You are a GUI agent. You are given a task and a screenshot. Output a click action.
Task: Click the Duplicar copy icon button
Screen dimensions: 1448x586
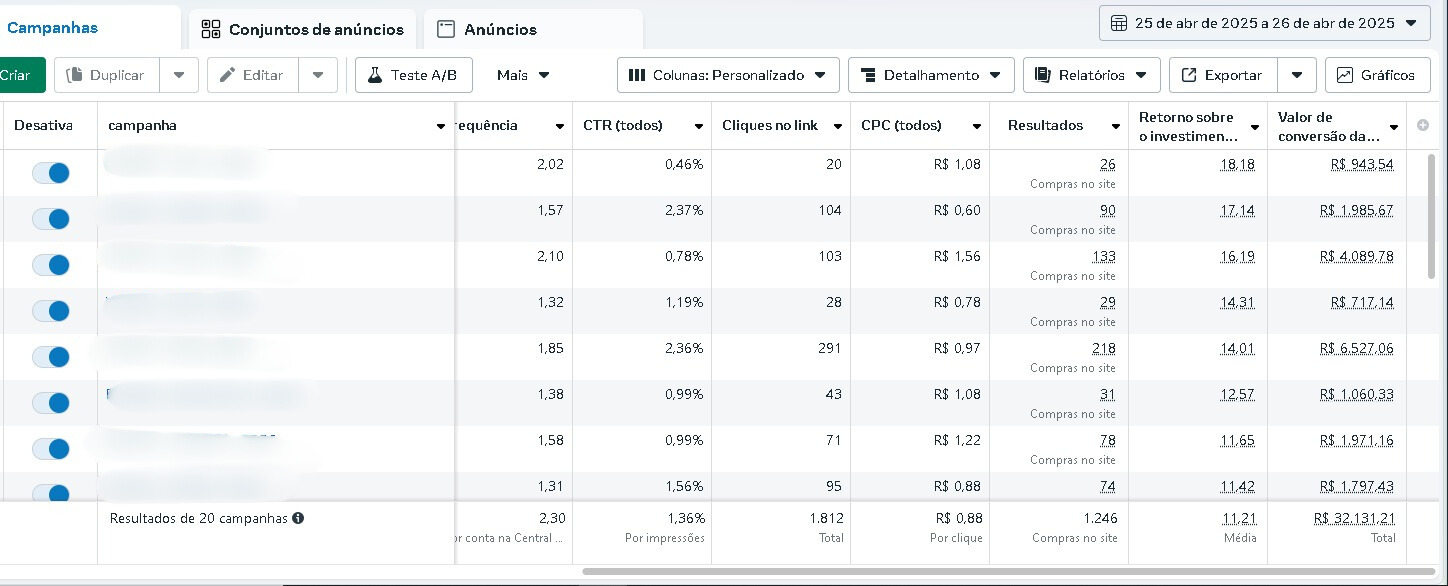click(x=106, y=75)
